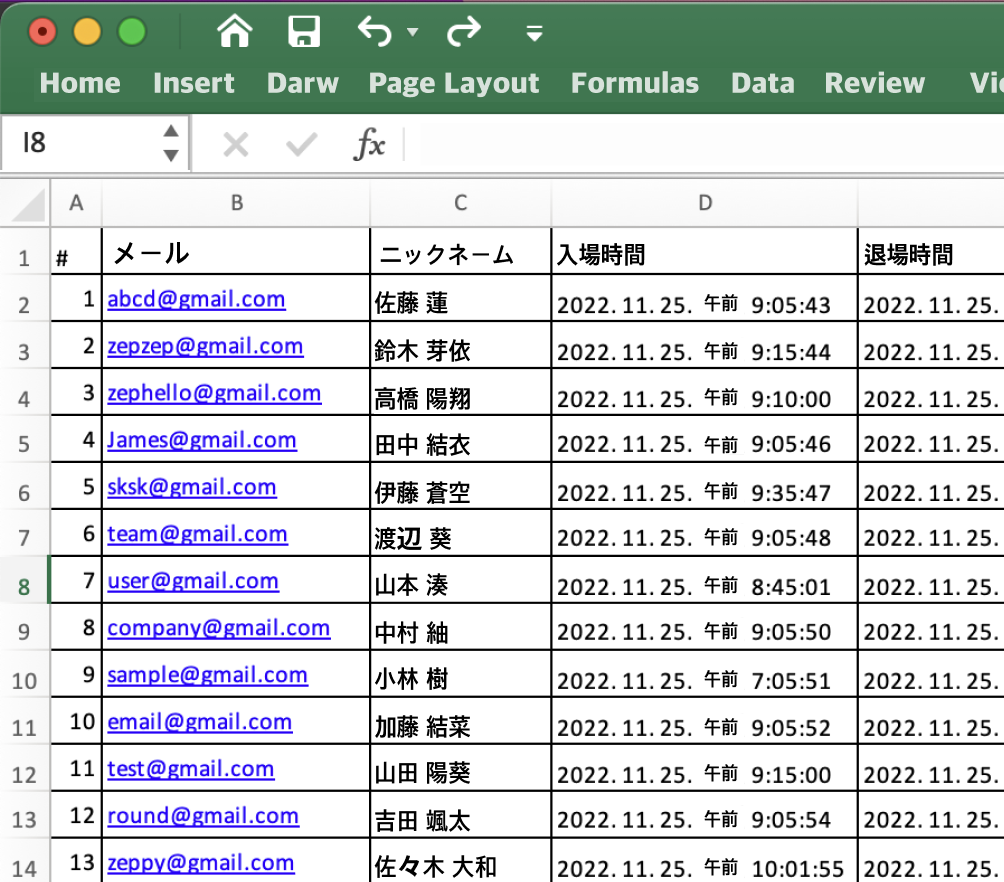The image size is (1004, 882).
Task: Select the cell containing 山本 湊
Action: [x=460, y=580]
